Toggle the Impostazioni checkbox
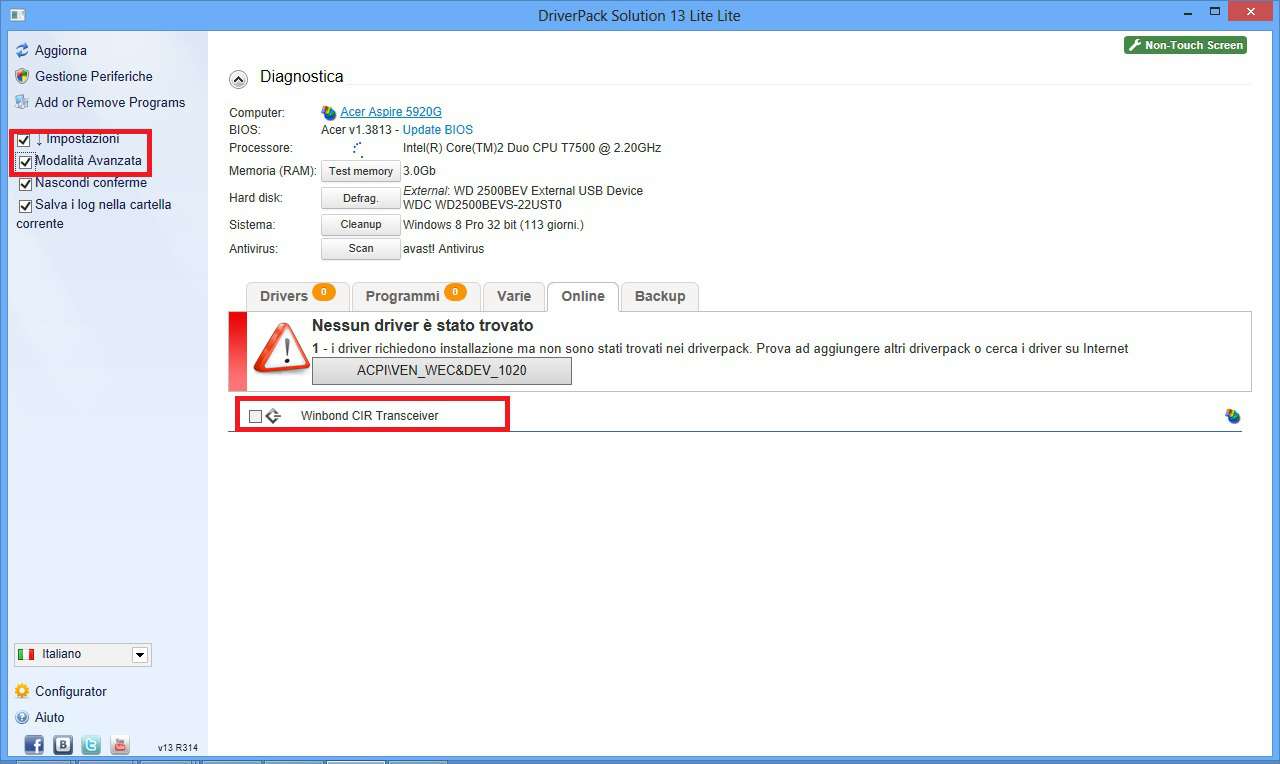 click(x=24, y=140)
